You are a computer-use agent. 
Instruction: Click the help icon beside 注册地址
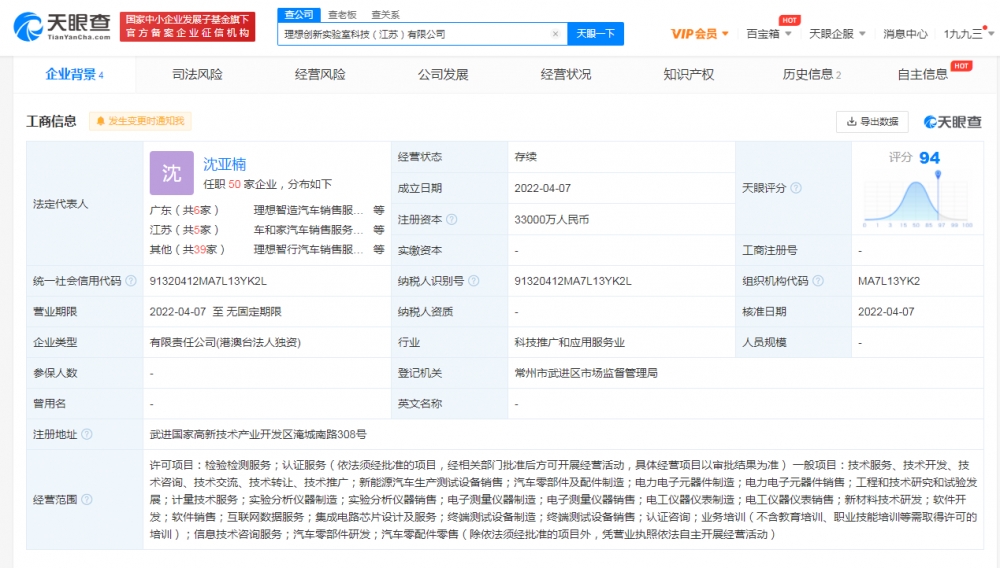point(87,434)
